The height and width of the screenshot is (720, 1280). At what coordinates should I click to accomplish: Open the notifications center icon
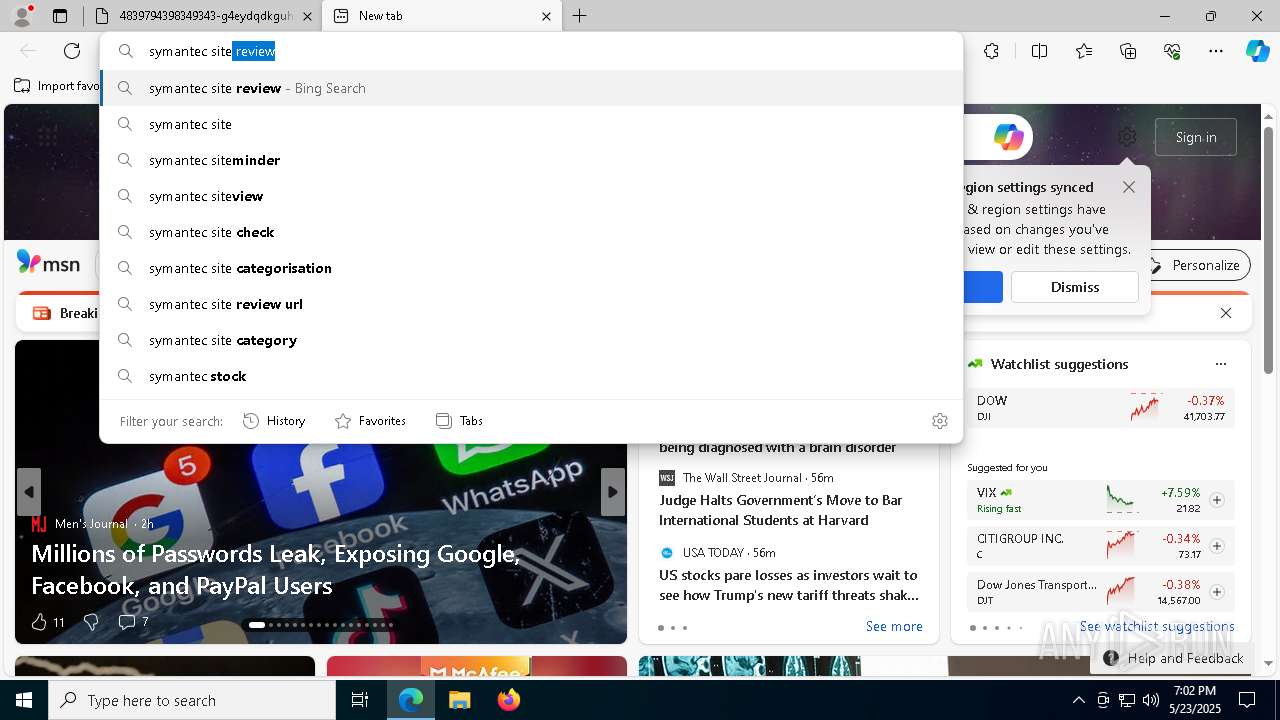click(1247, 700)
